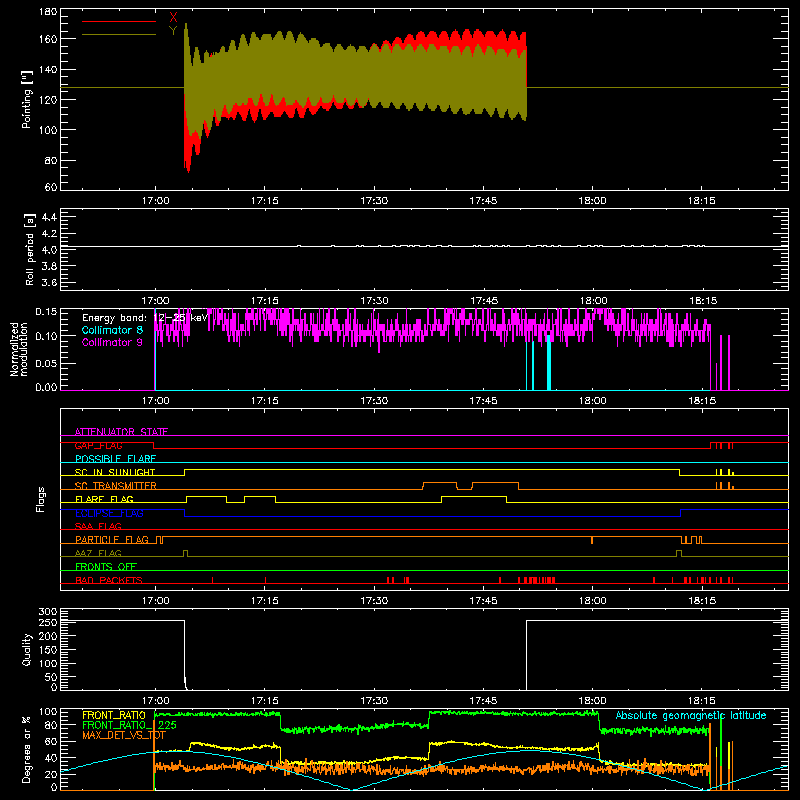Click the 'Flags' y-axis title
This screenshot has height=800, width=800.
40,499
